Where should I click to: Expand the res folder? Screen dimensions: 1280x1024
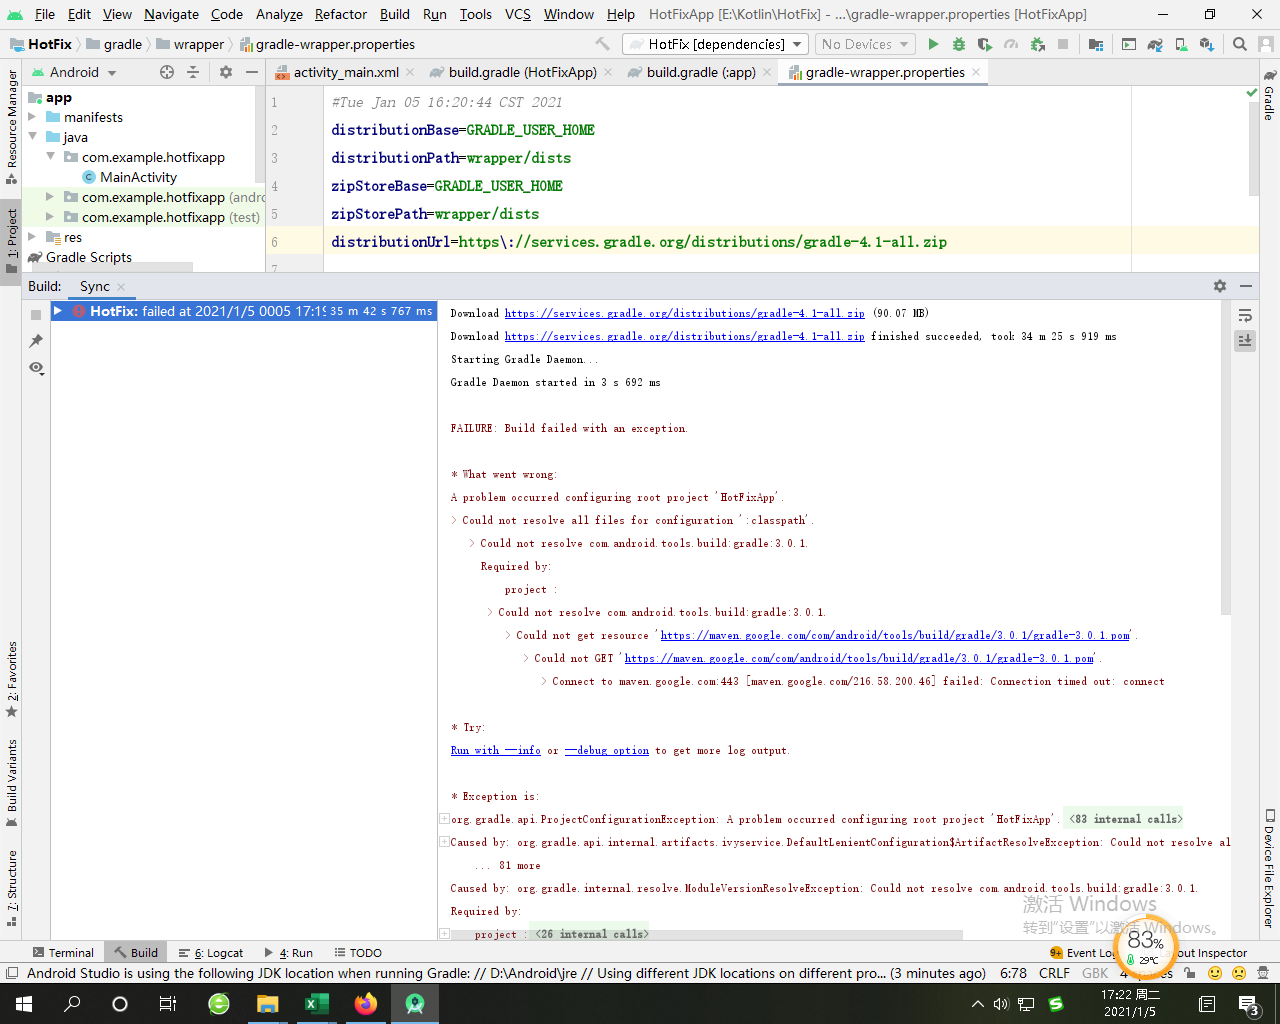pos(33,237)
